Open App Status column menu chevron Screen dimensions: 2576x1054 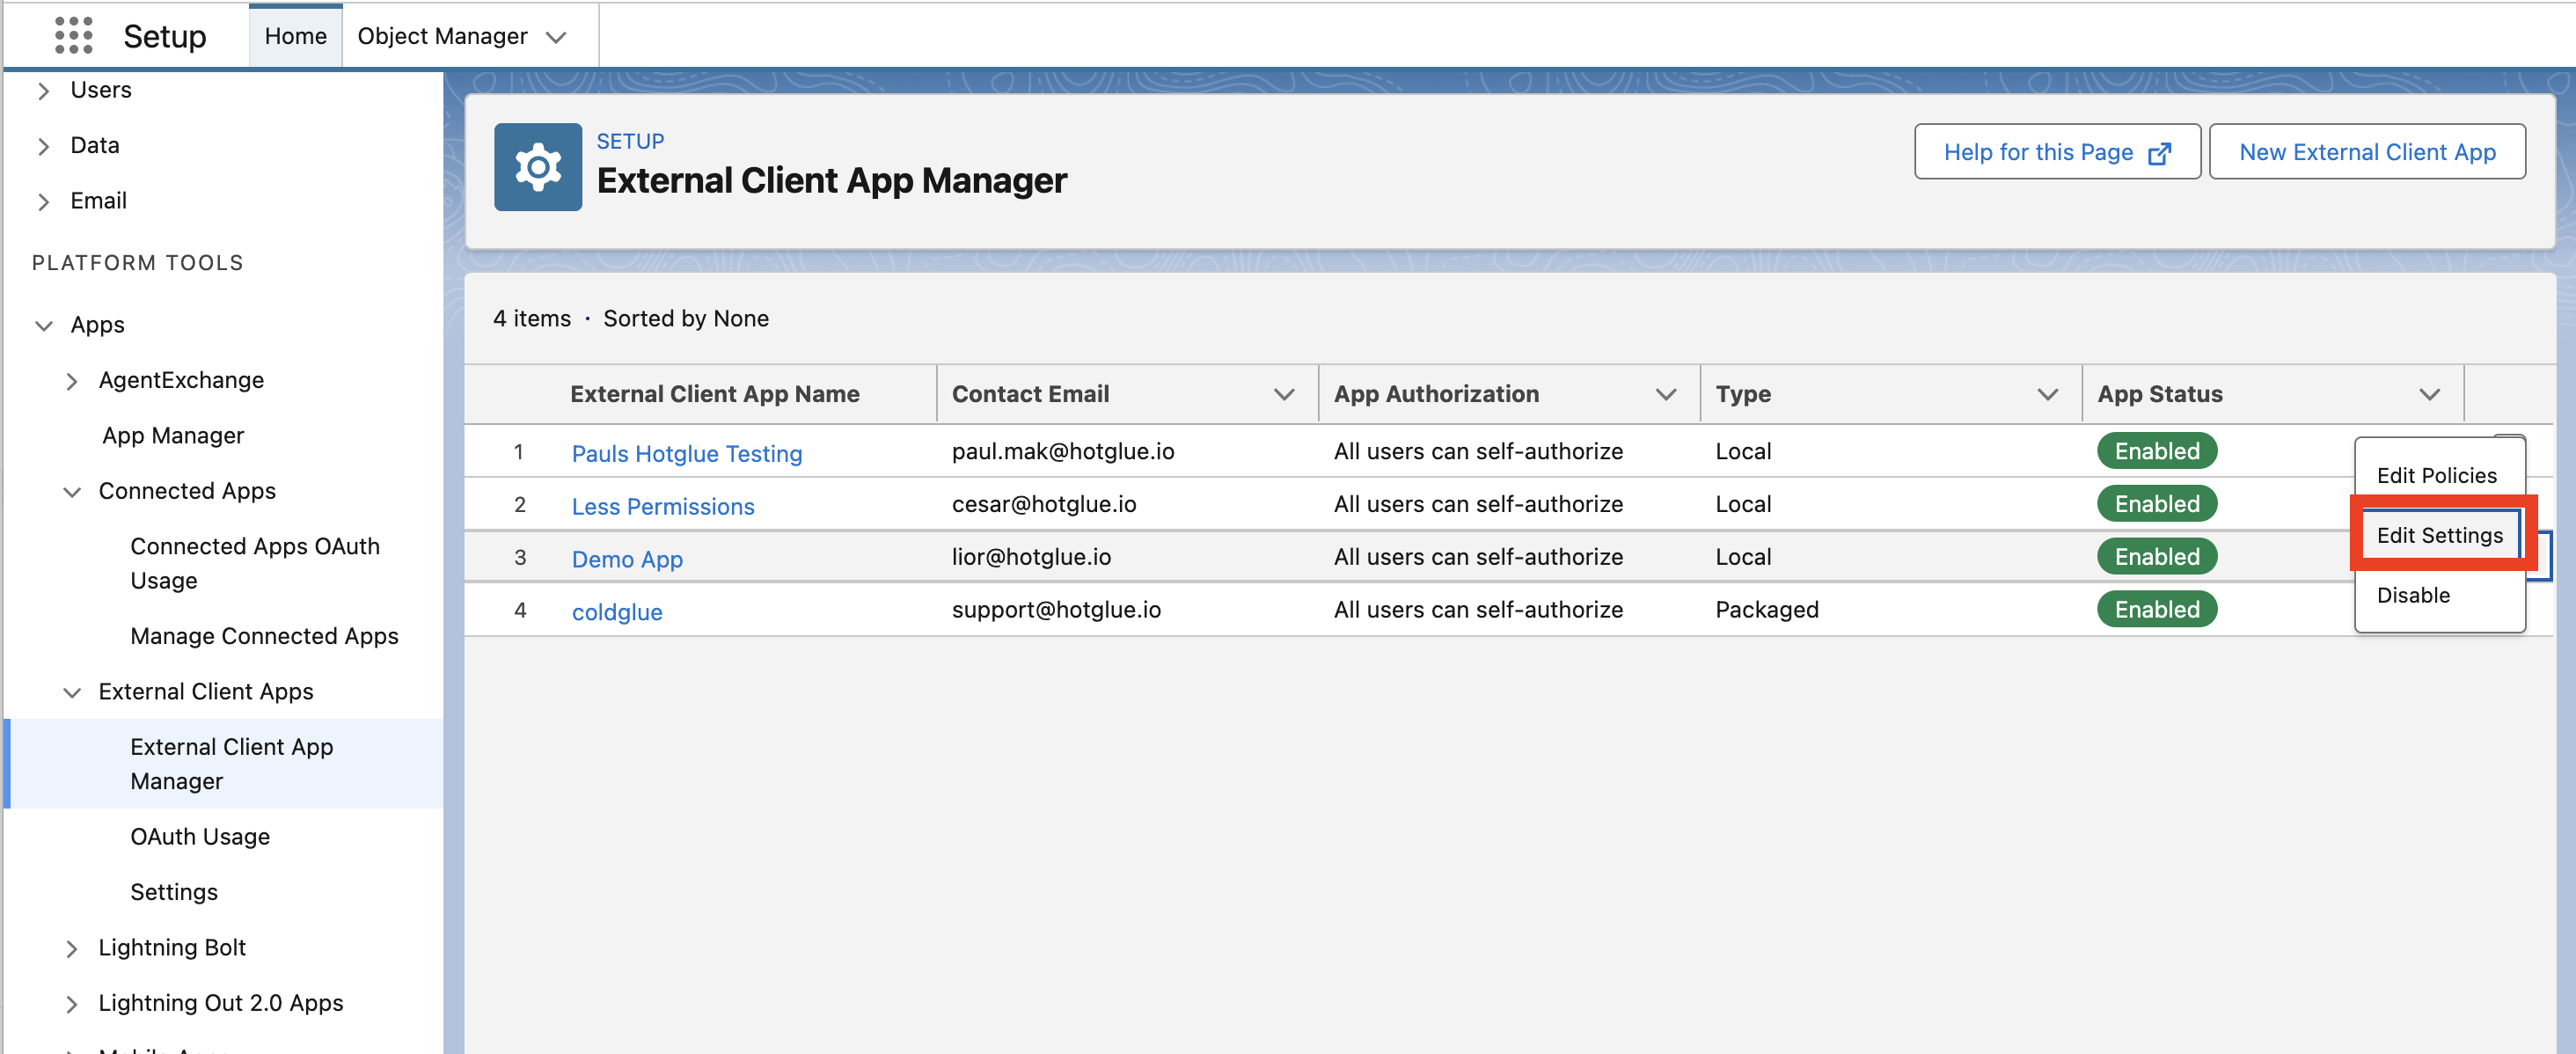click(2429, 395)
